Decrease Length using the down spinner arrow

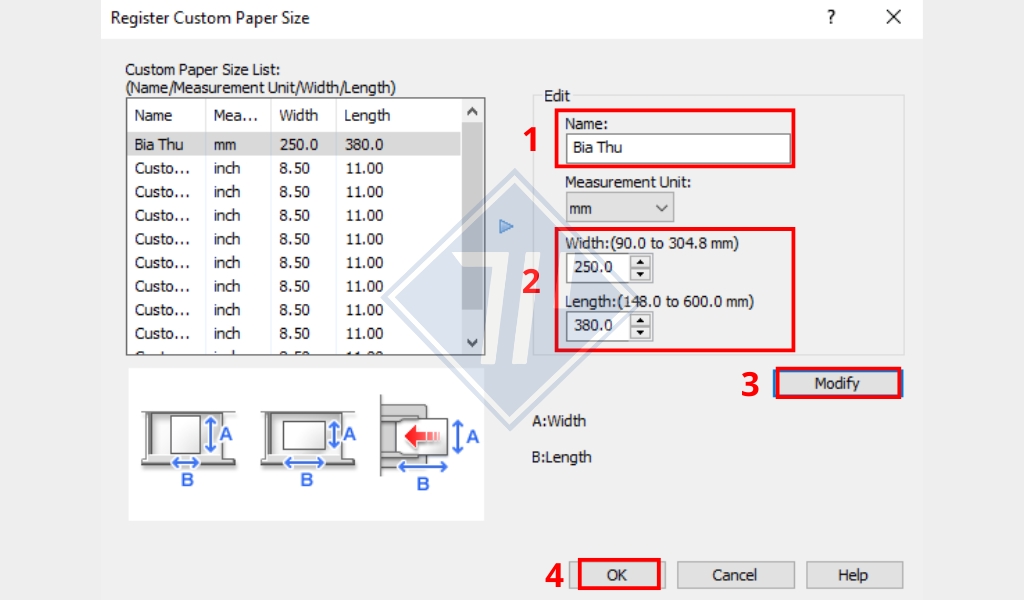tap(641, 332)
